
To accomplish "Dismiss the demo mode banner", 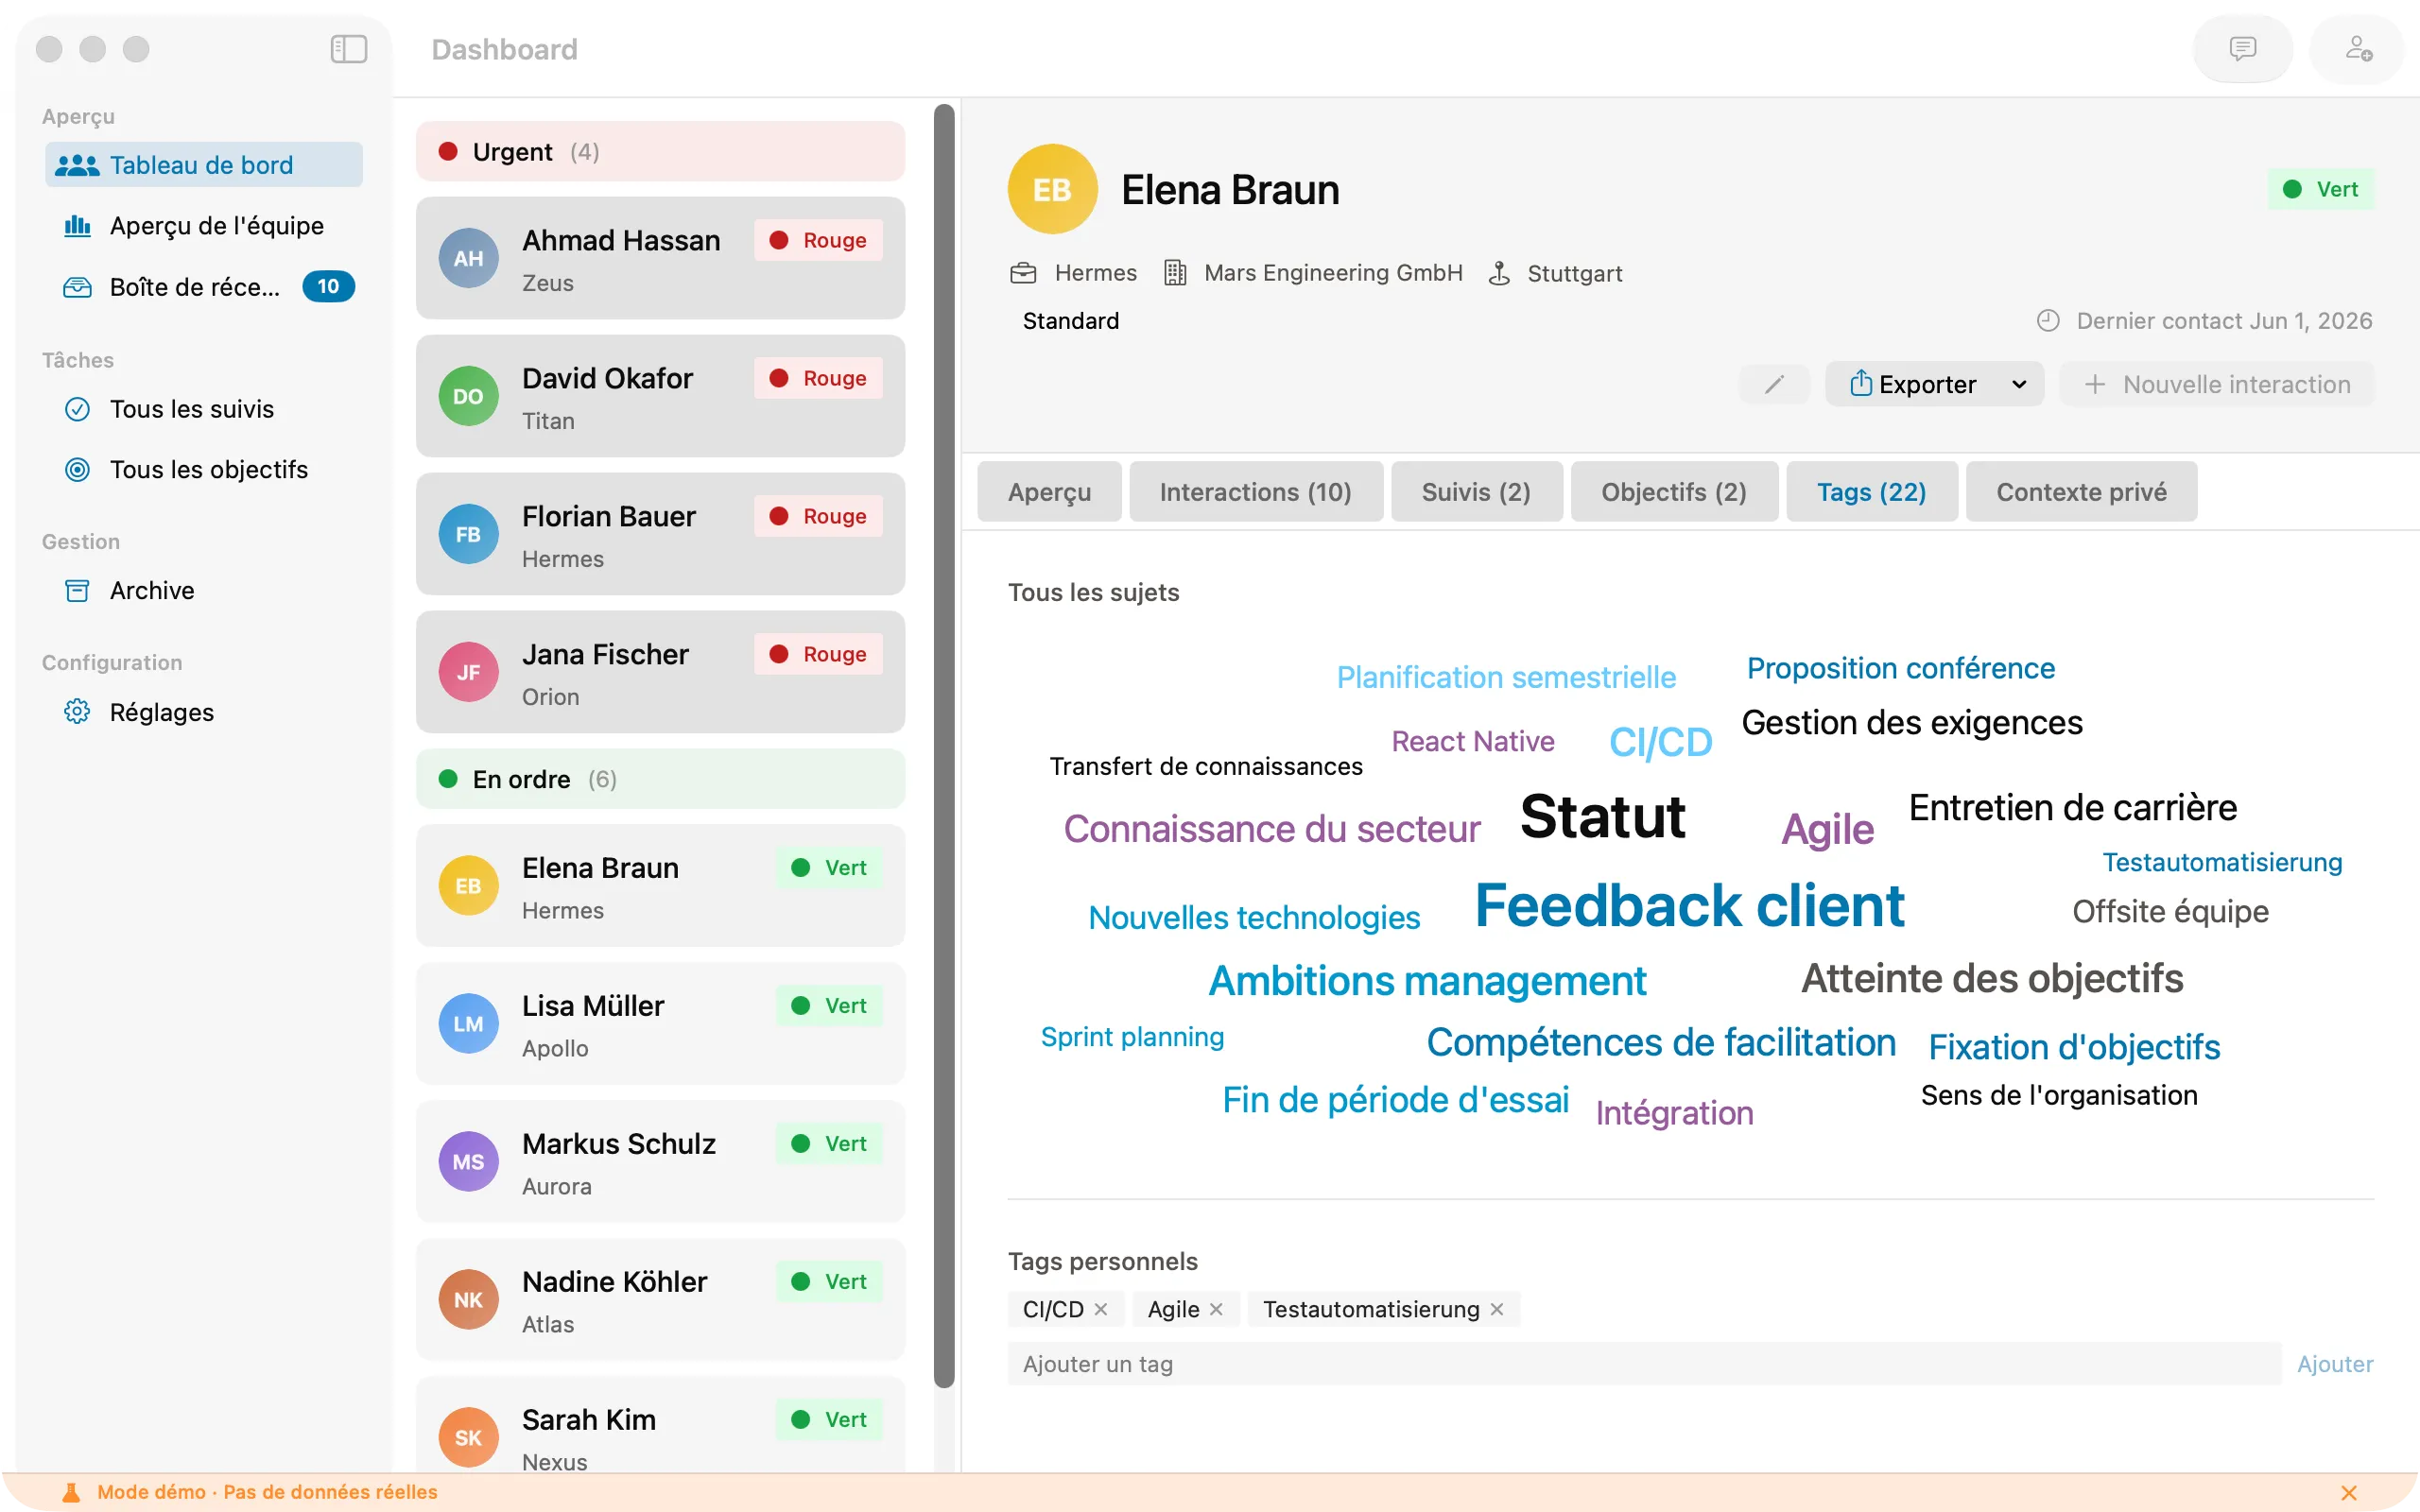I will click(2349, 1492).
